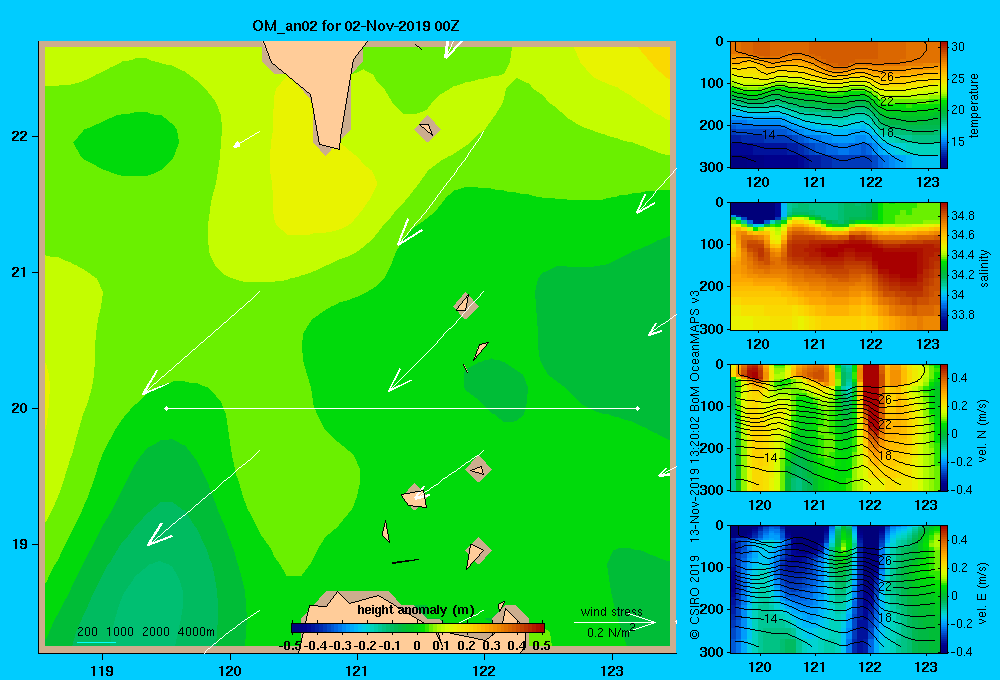Open the salinity cross-section panel
This screenshot has width=1000, height=680.
pos(835,266)
